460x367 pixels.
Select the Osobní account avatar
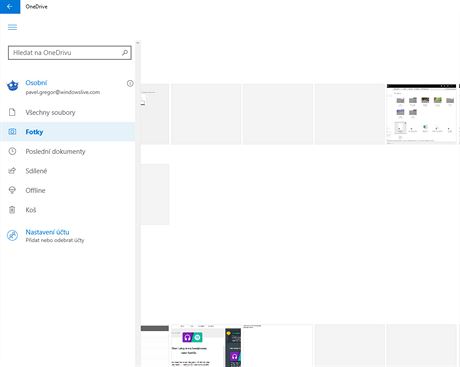tap(13, 86)
